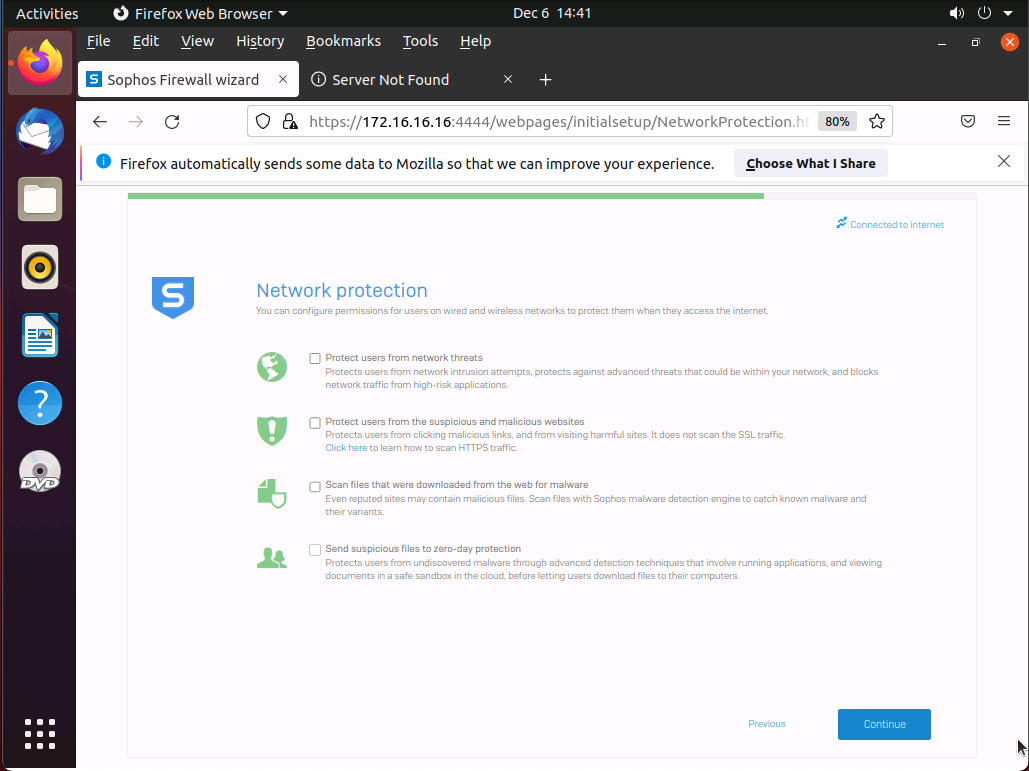Launch Thunderbird Mail from the dock

click(40, 132)
